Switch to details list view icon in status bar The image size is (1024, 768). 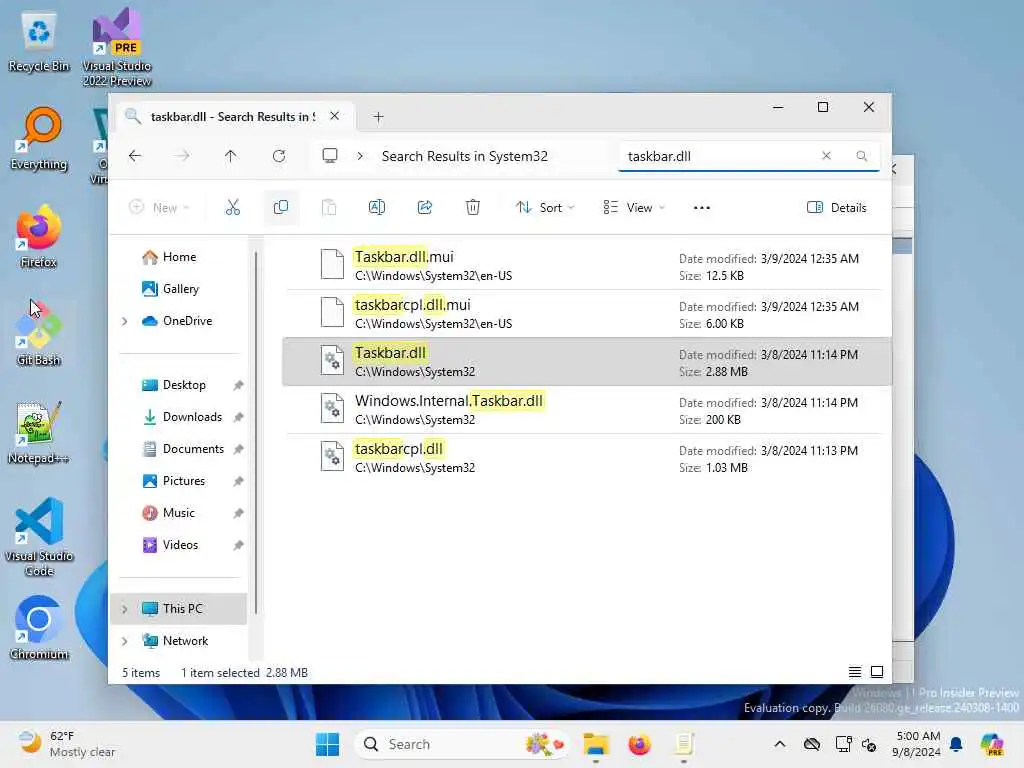pyautogui.click(x=854, y=672)
